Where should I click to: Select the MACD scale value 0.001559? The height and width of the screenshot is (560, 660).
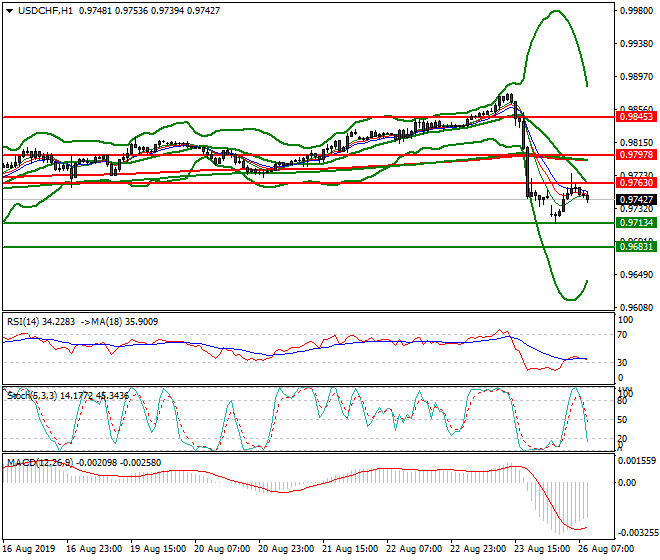point(636,461)
